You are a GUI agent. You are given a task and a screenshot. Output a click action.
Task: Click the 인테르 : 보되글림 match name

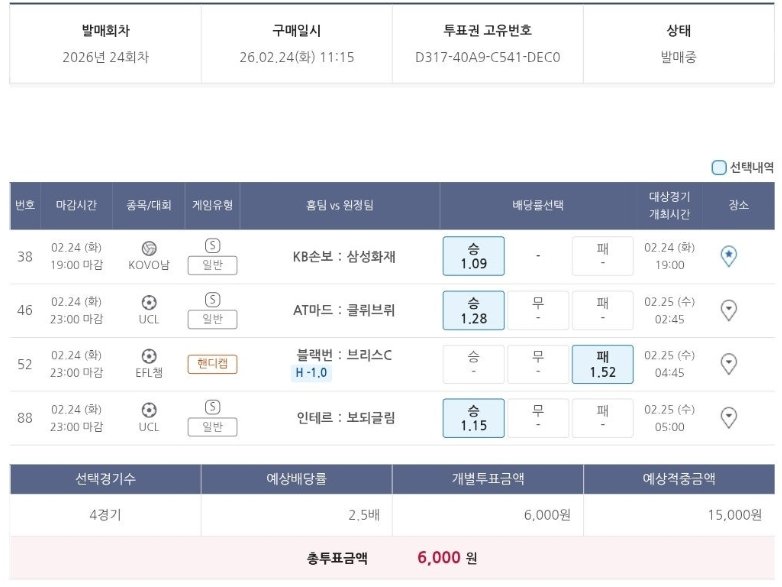[x=344, y=418]
